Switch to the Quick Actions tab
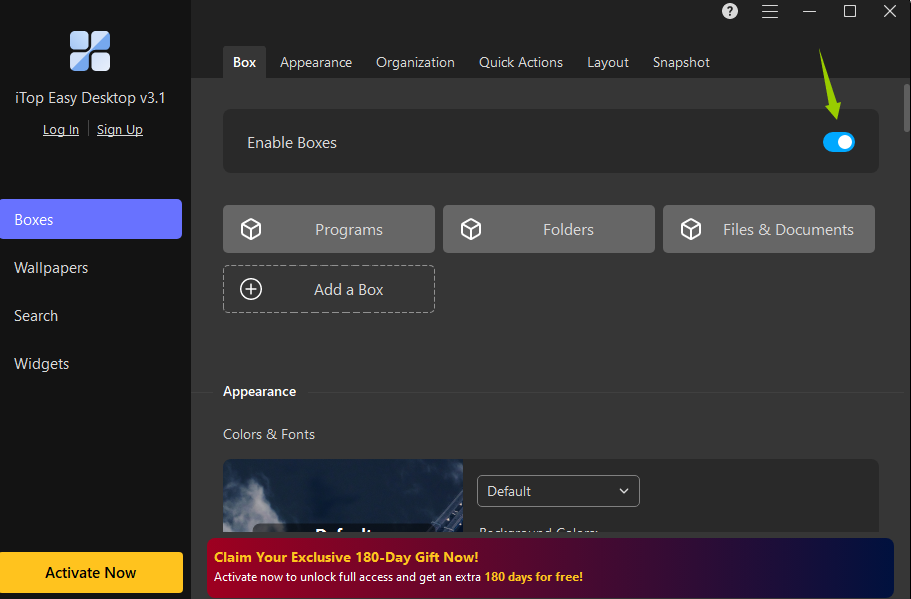The height and width of the screenshot is (599, 911). point(520,62)
